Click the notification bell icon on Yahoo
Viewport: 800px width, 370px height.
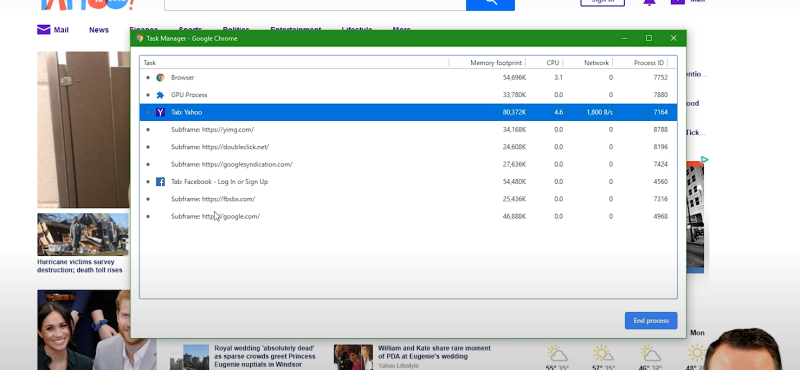[x=649, y=2]
